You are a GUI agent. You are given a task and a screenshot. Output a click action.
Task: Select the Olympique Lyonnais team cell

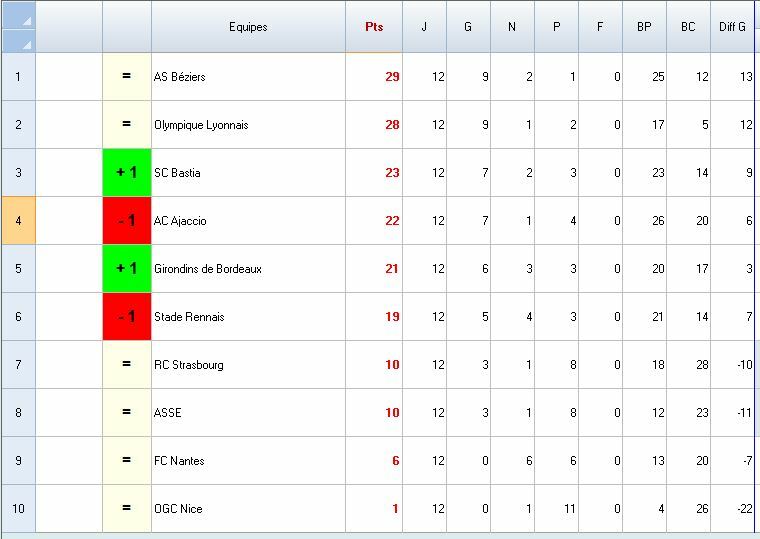point(248,125)
